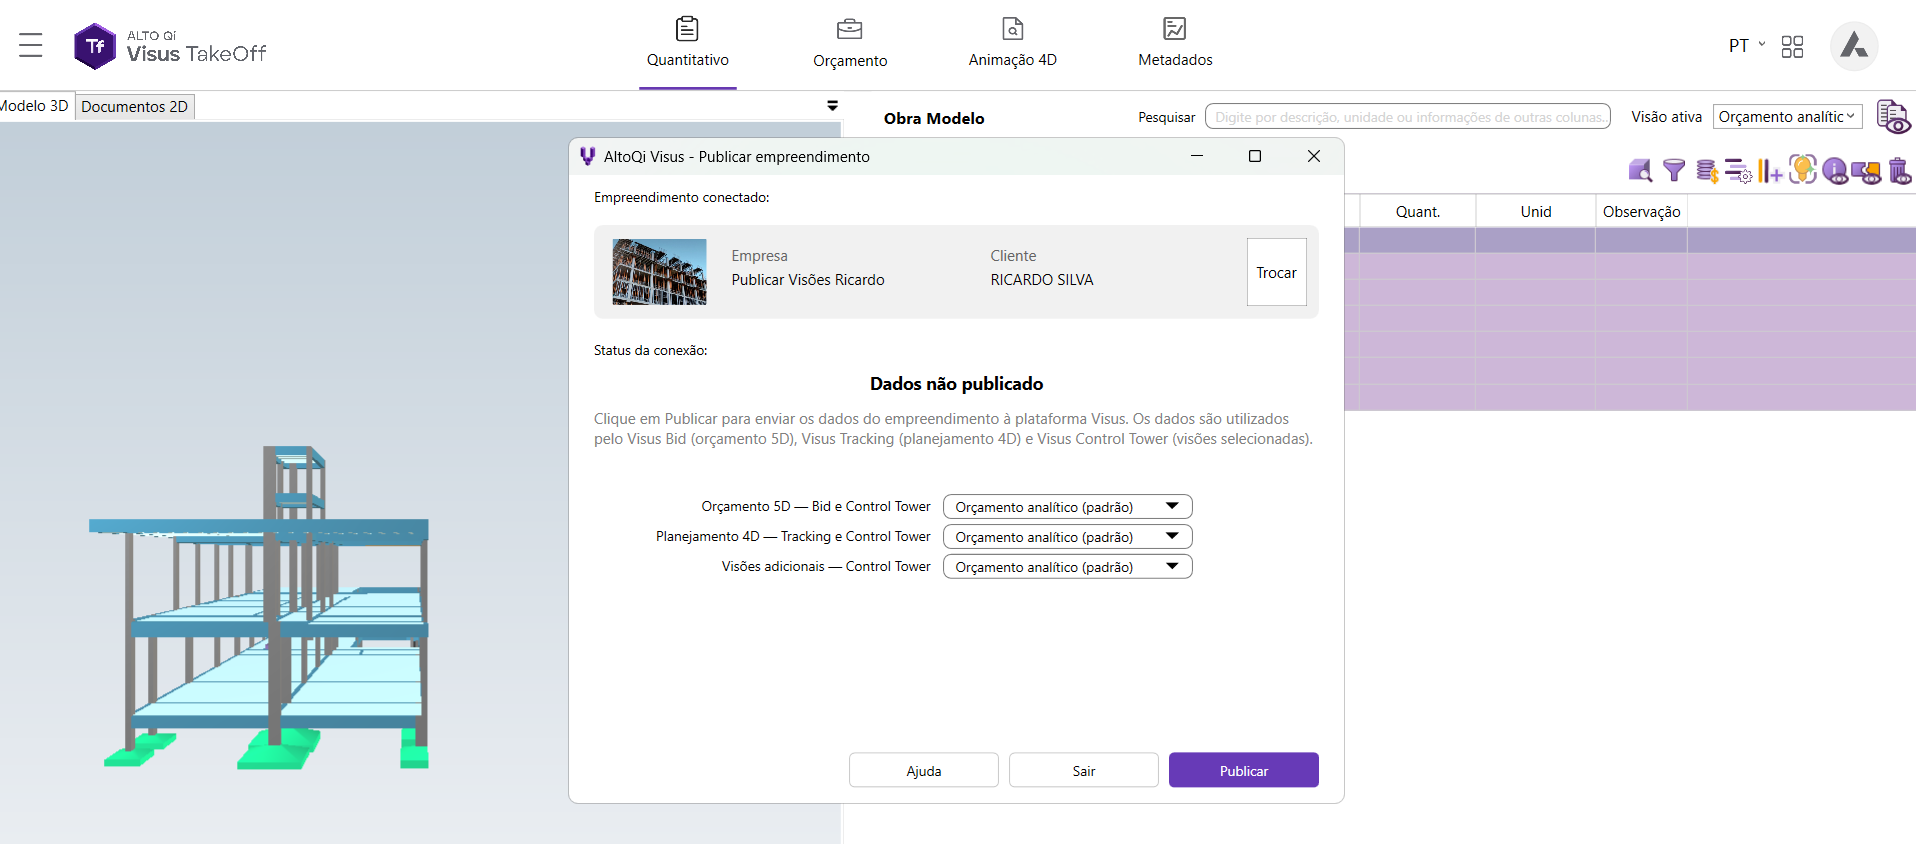Image resolution: width=1916 pixels, height=844 pixels.
Task: Click the Pesquisar search input field
Action: (x=1408, y=117)
